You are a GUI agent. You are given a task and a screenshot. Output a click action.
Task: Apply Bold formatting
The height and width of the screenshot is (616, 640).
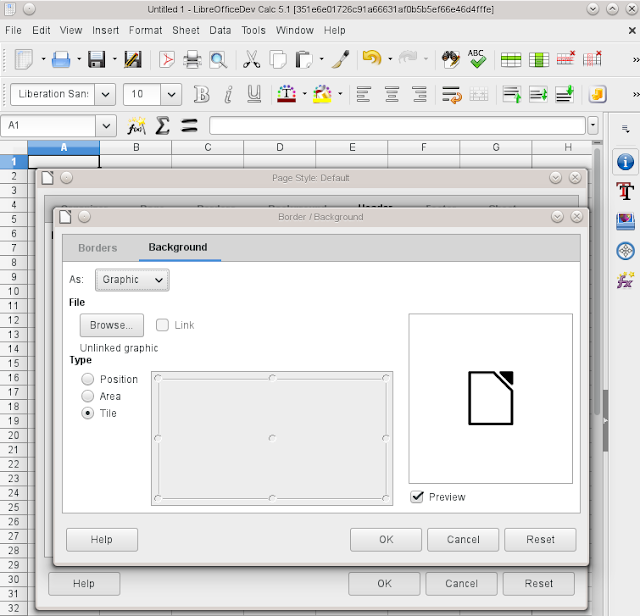pos(201,94)
